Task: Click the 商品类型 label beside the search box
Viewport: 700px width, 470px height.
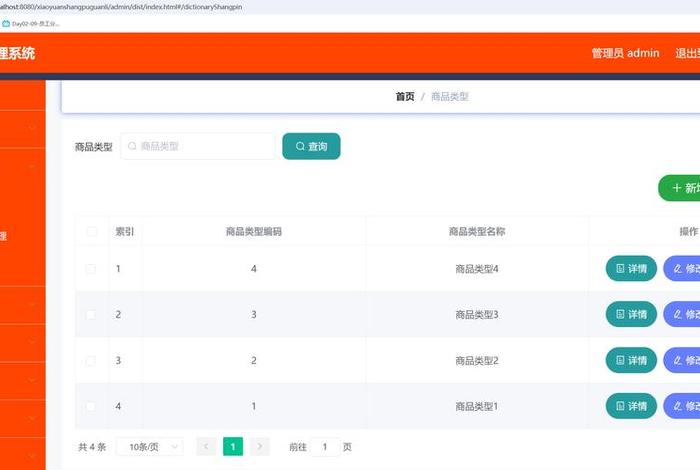Action: 94,147
